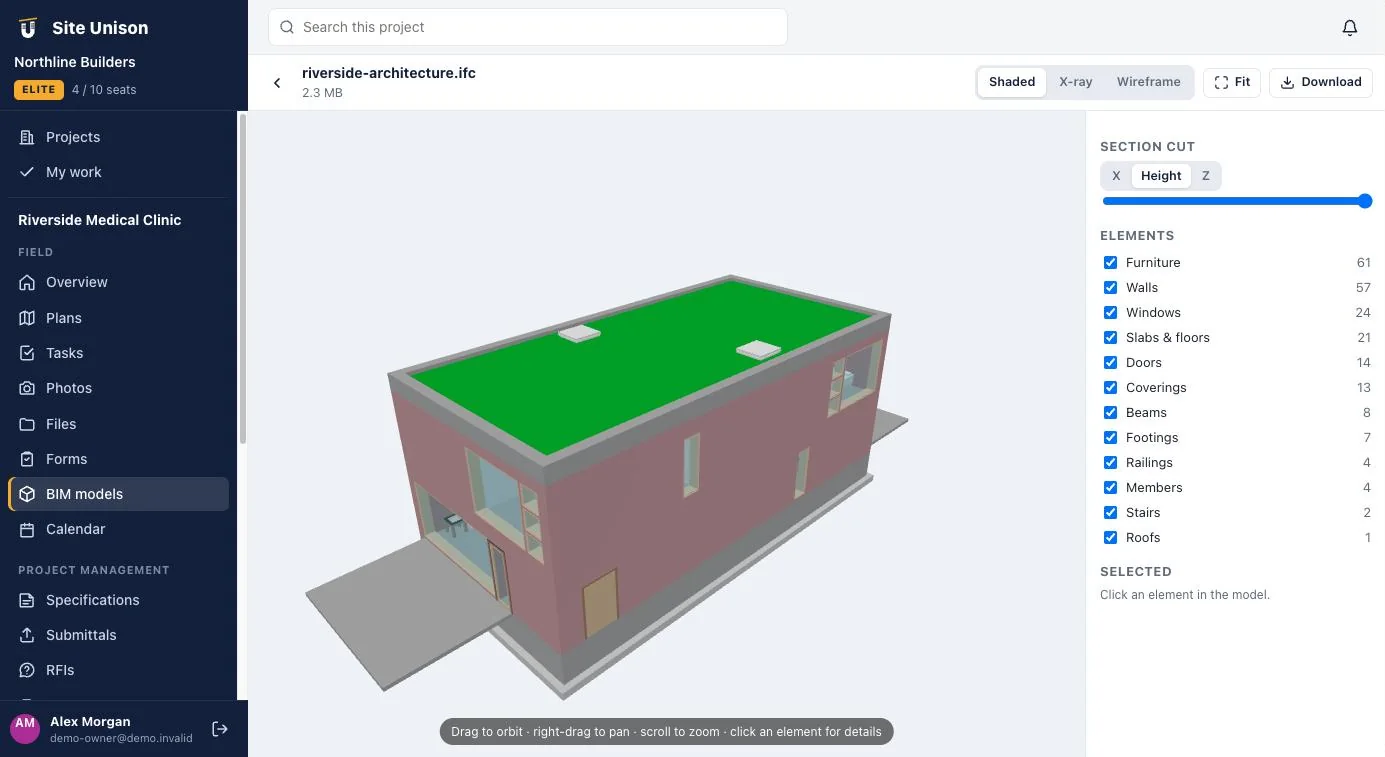Viewport: 1385px width, 757px height.
Task: Click the search magnifier icon
Action: coord(287,27)
